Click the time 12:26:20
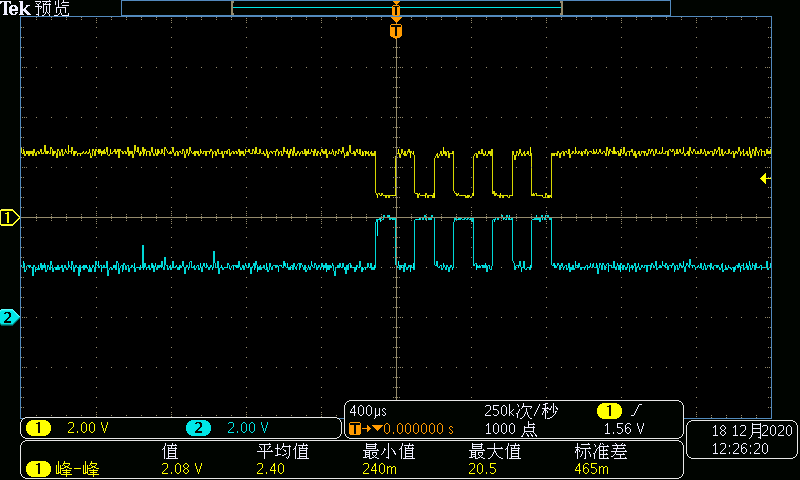The image size is (800, 480). tap(740, 449)
